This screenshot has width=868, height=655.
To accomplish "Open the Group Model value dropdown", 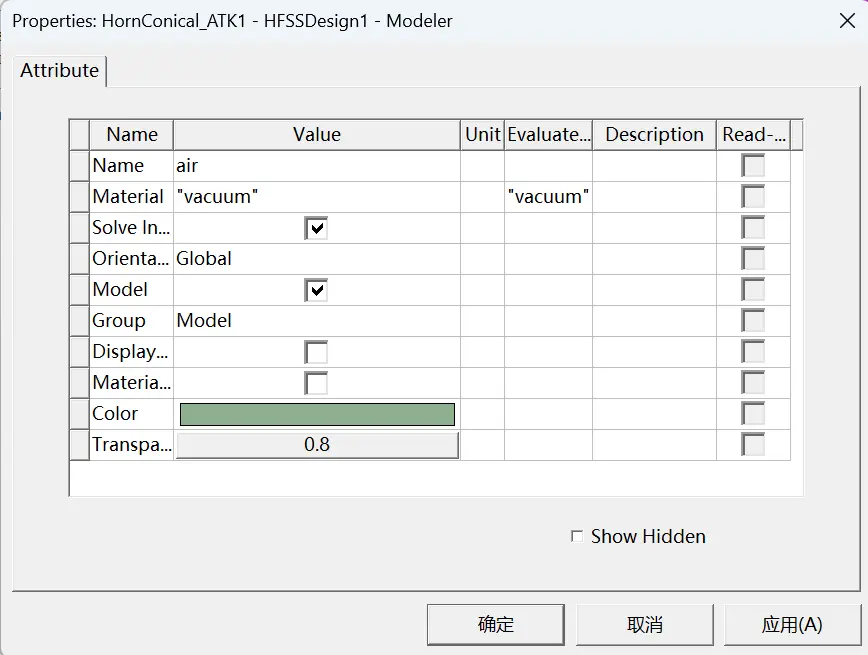I will [x=317, y=321].
